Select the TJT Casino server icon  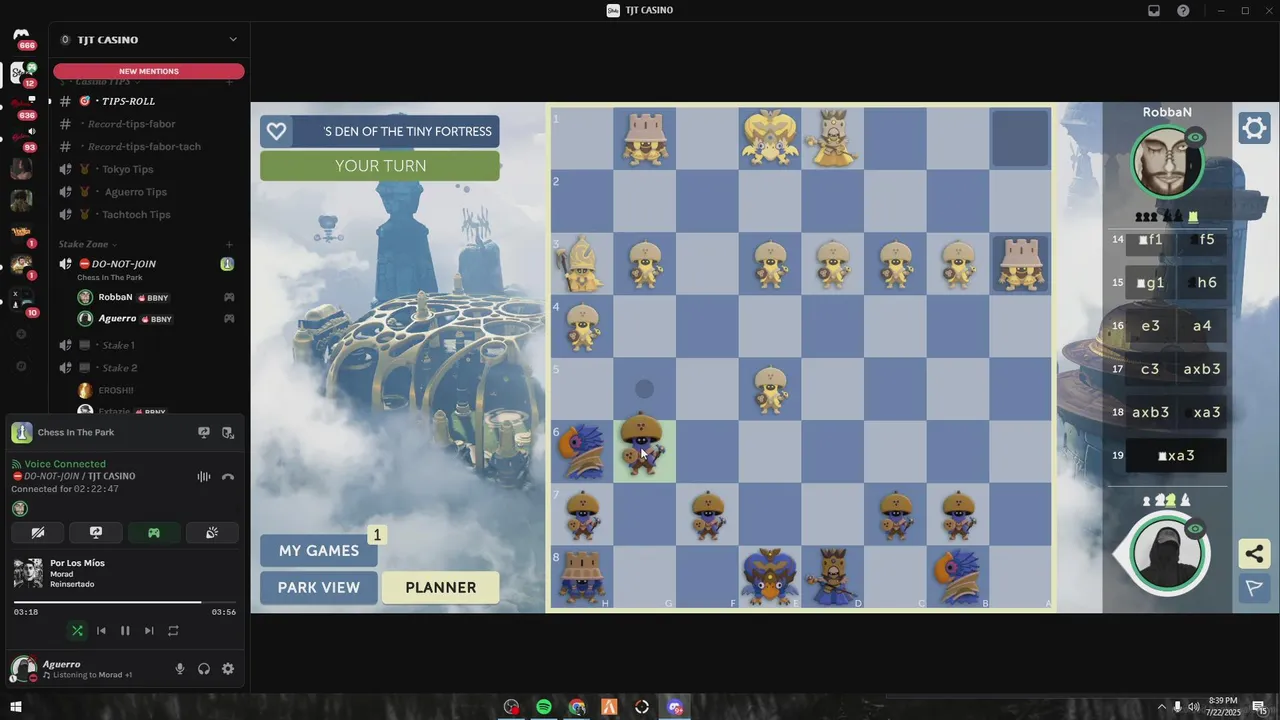19,72
